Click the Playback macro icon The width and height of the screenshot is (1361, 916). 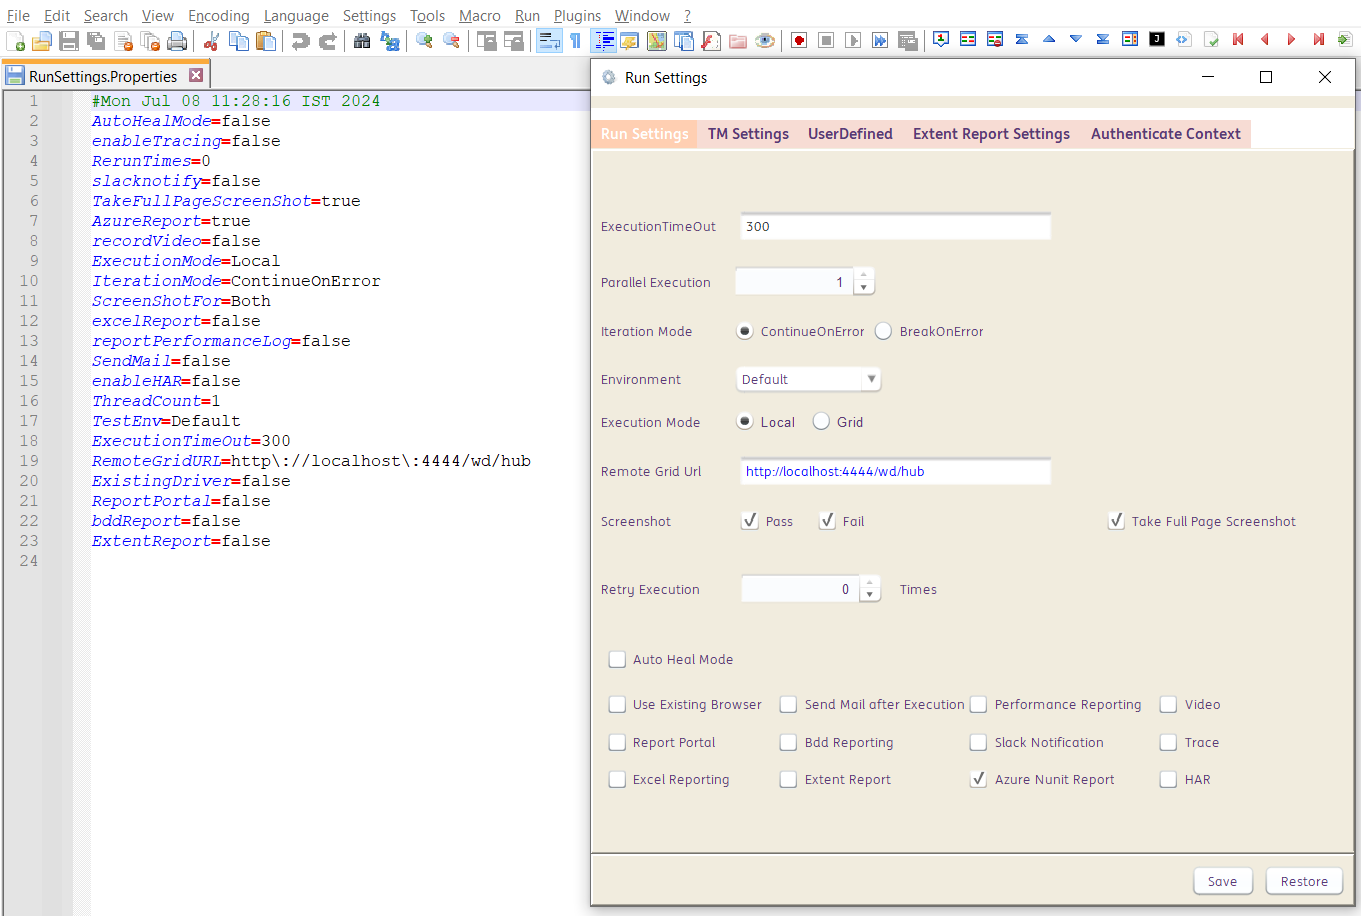(x=853, y=41)
